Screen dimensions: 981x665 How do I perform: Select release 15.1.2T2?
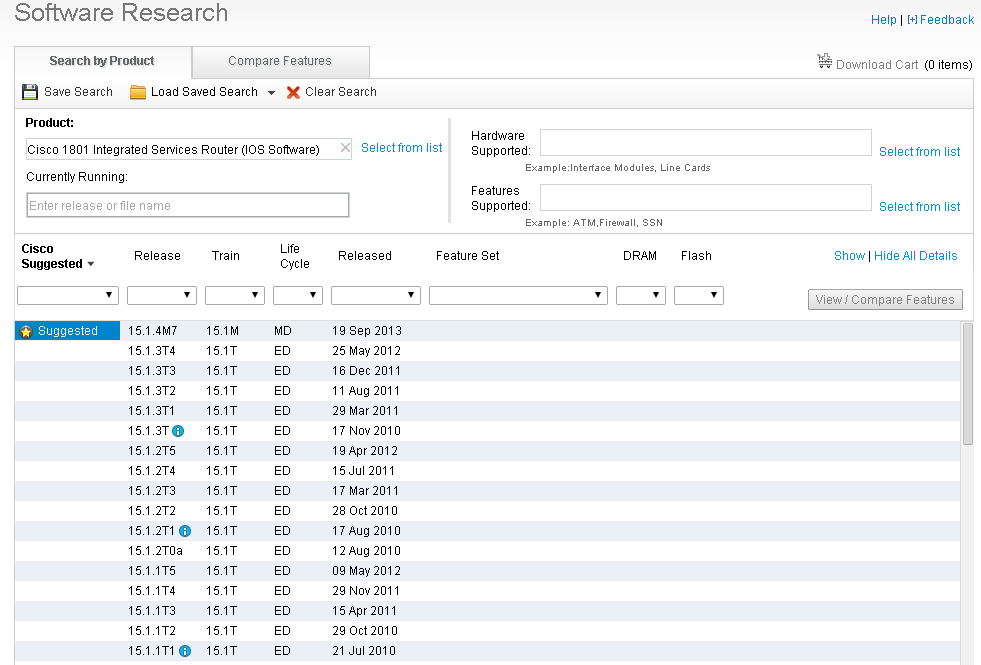click(487, 511)
